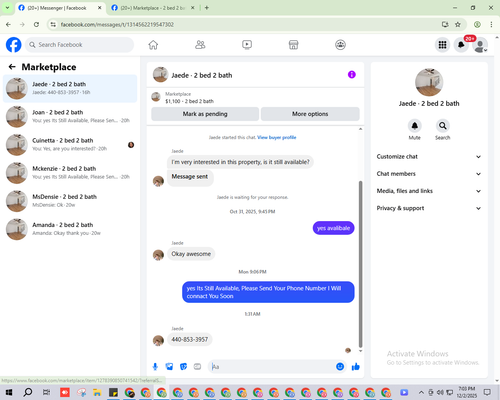The image size is (500, 400).
Task: Open the Friends icon in top navigation
Action: coord(200,45)
